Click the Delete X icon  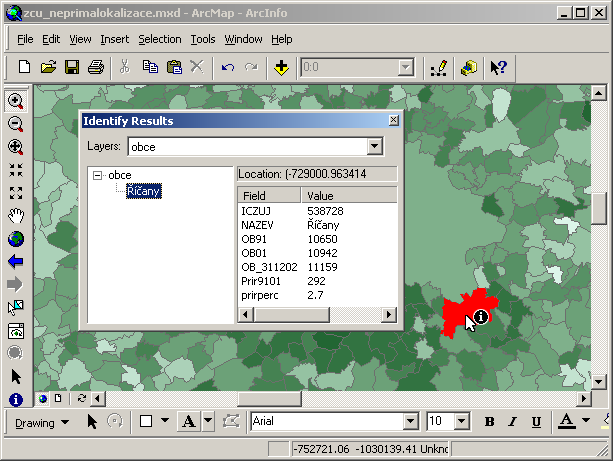(197, 67)
